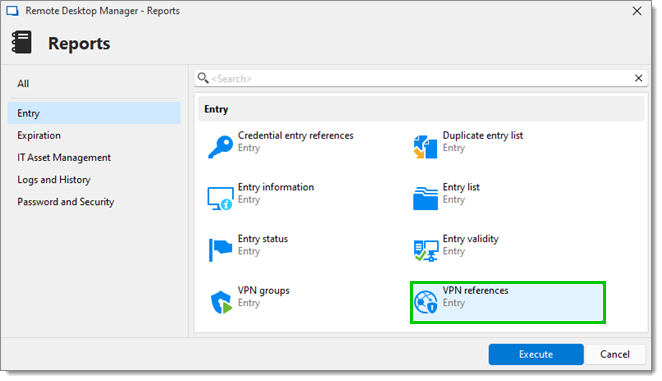Execute the selected report
The height and width of the screenshot is (381, 662).
tap(536, 354)
